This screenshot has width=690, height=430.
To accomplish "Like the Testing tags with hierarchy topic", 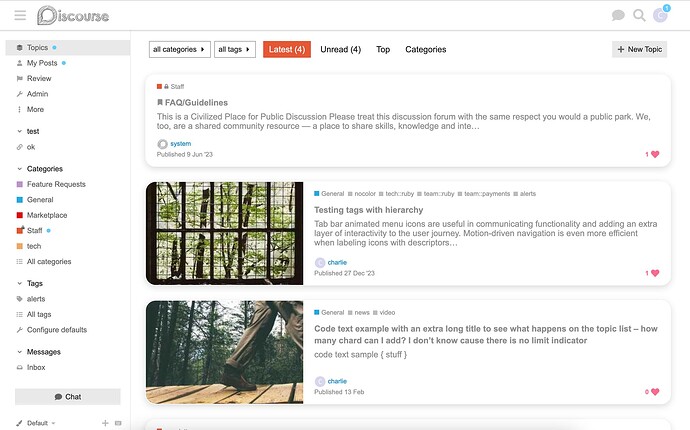I will (655, 273).
